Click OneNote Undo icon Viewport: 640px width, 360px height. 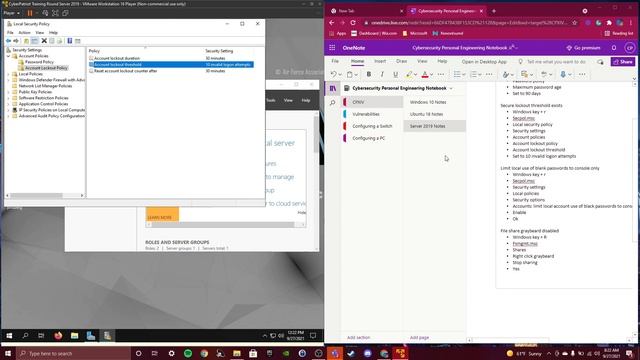click(x=333, y=74)
